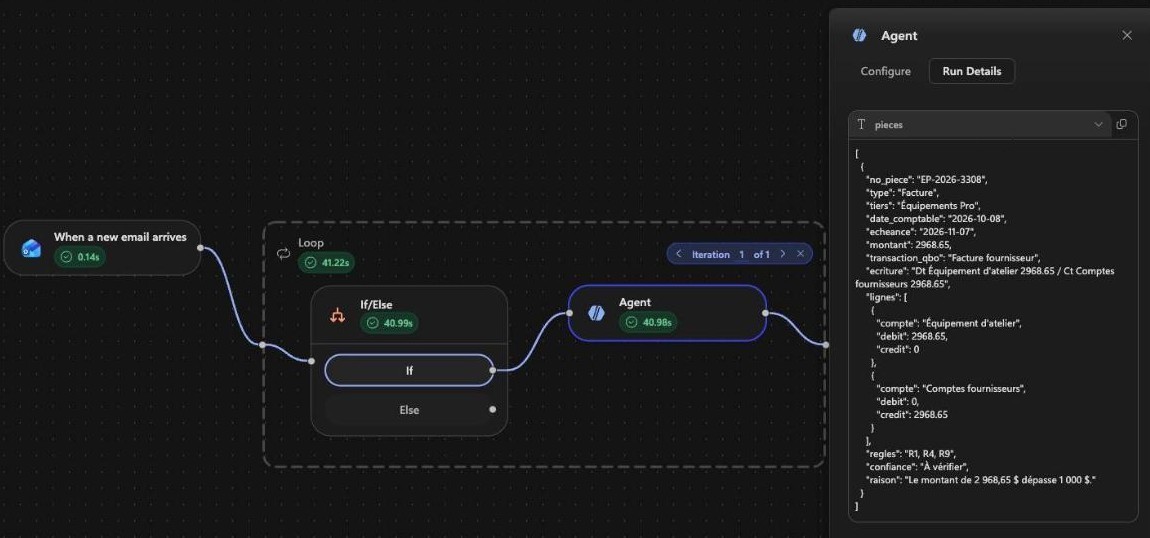This screenshot has height=538, width=1150.
Task: Click the Loop container label
Action: [x=310, y=243]
